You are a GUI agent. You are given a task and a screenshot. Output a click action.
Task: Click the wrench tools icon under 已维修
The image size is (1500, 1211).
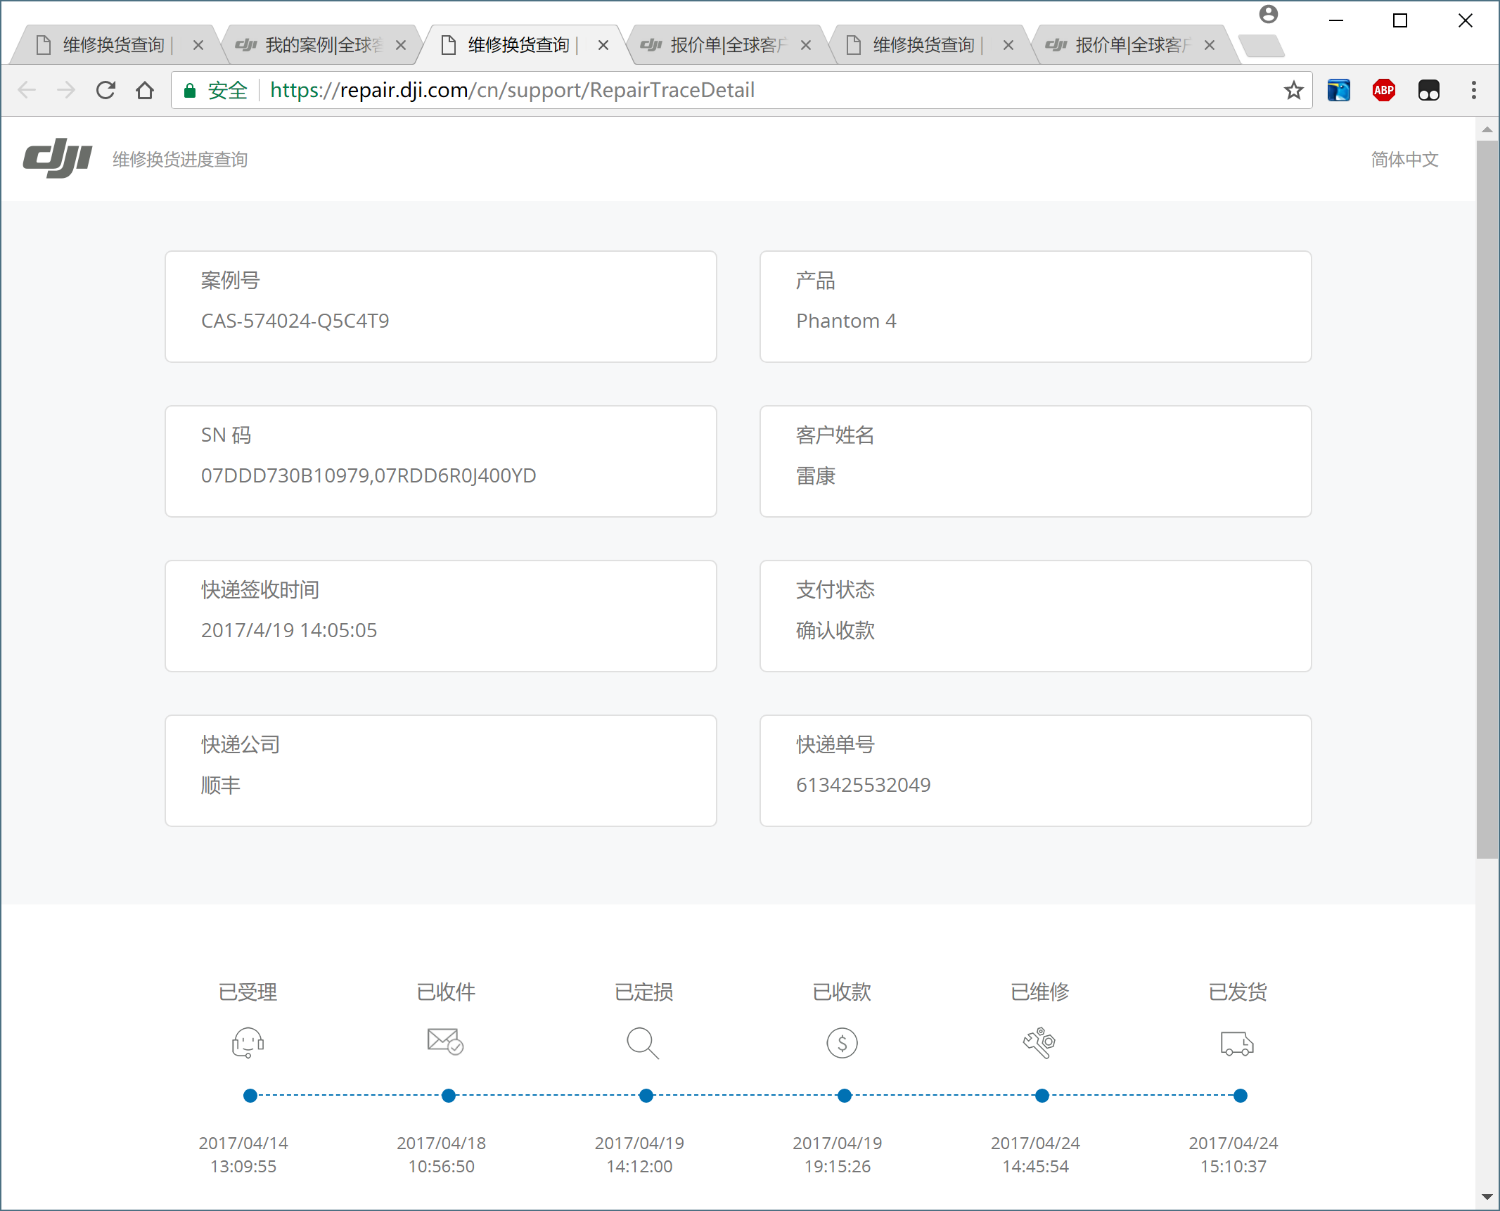click(x=1040, y=1043)
